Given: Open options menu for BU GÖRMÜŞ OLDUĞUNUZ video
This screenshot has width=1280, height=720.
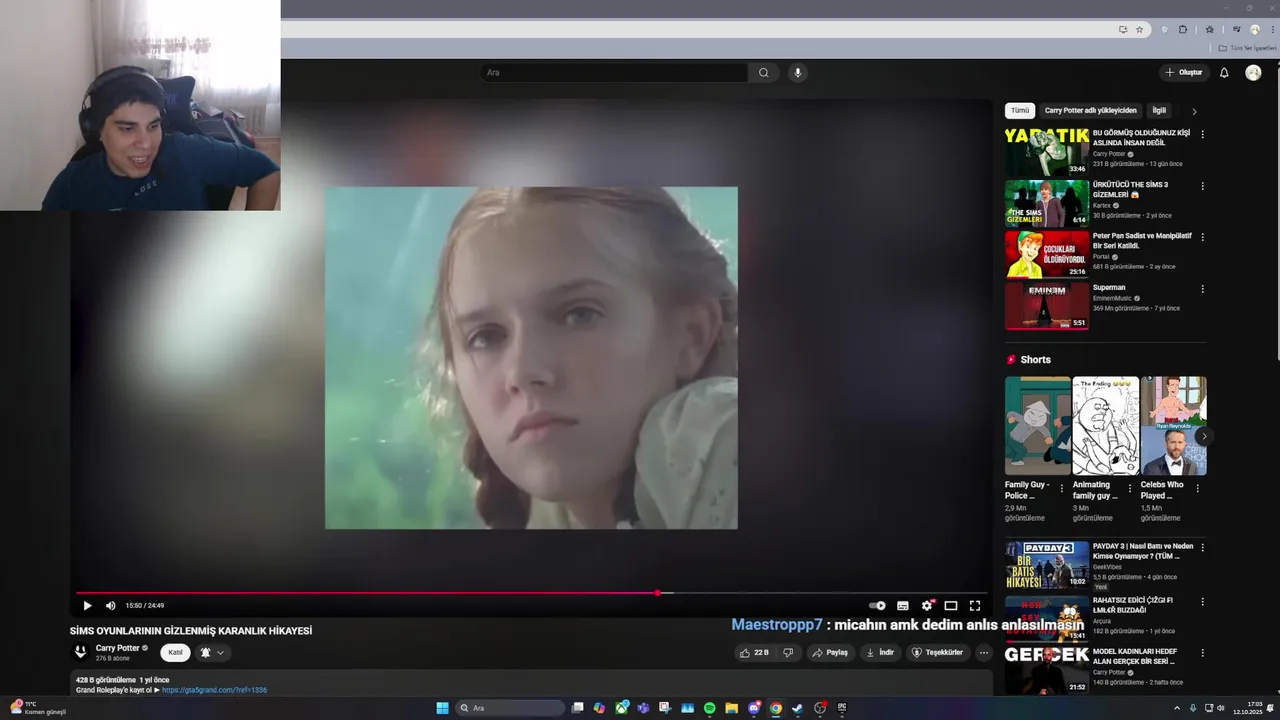Looking at the screenshot, I should click(1203, 134).
